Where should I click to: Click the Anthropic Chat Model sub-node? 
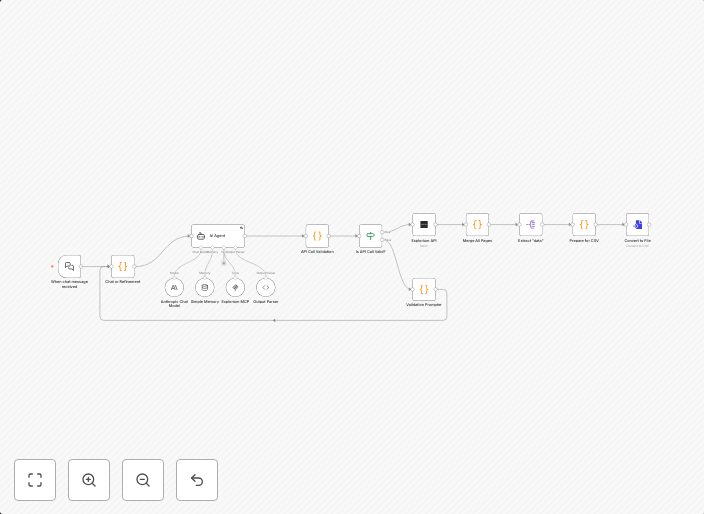(x=174, y=287)
